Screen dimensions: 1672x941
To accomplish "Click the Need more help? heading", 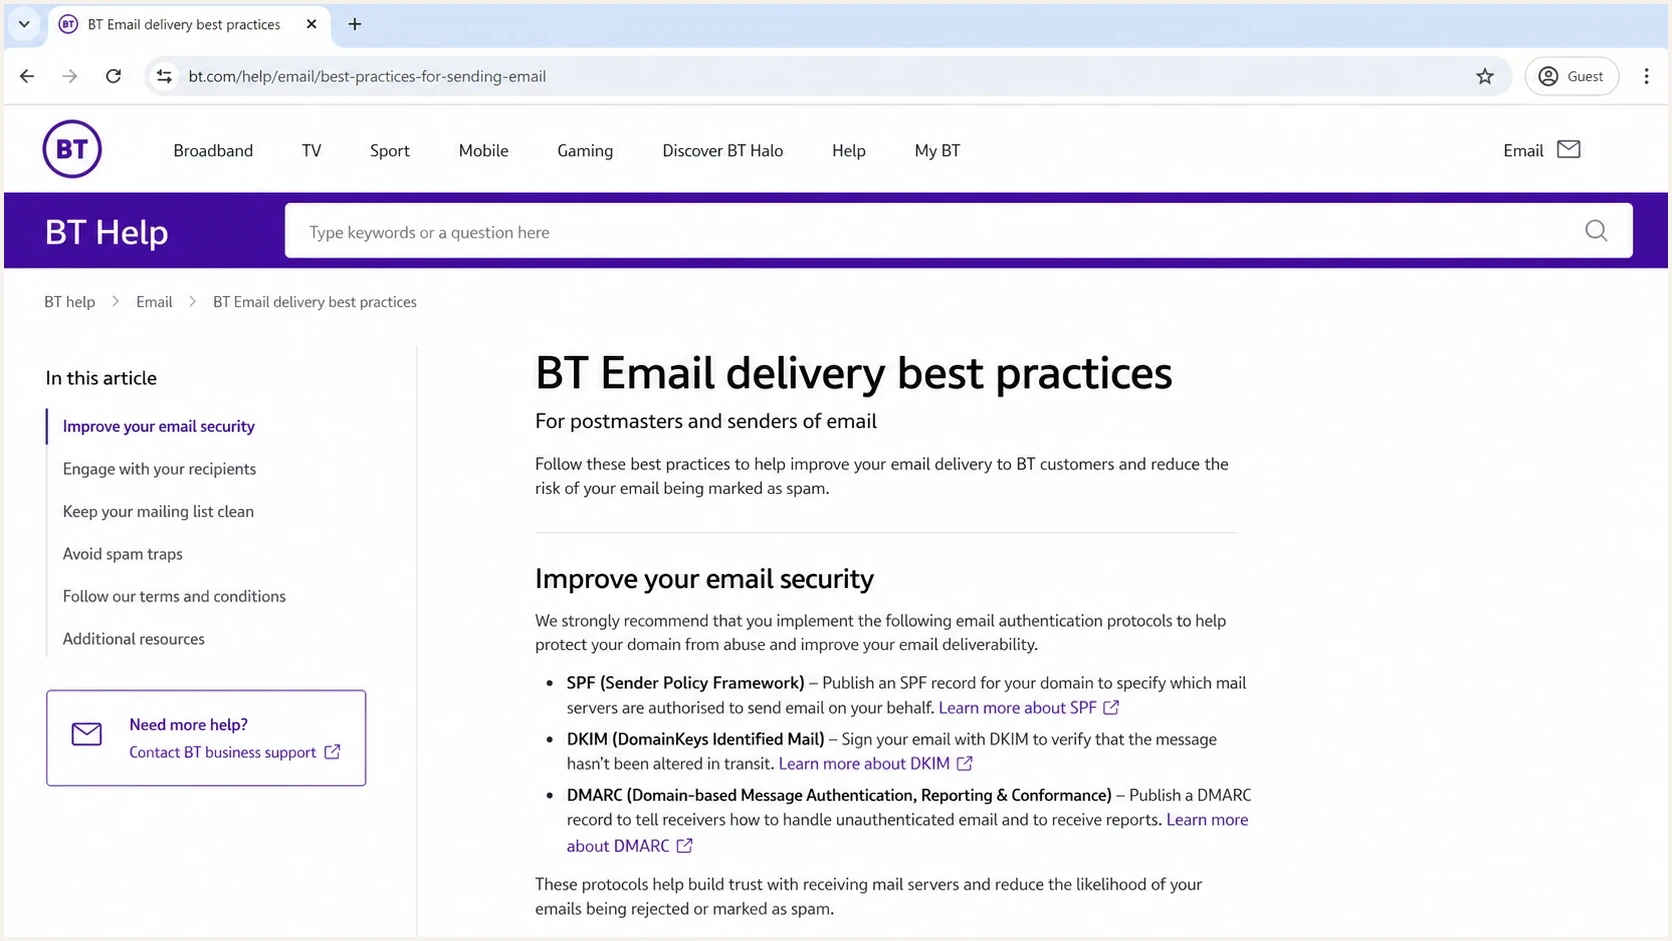I will (x=188, y=724).
